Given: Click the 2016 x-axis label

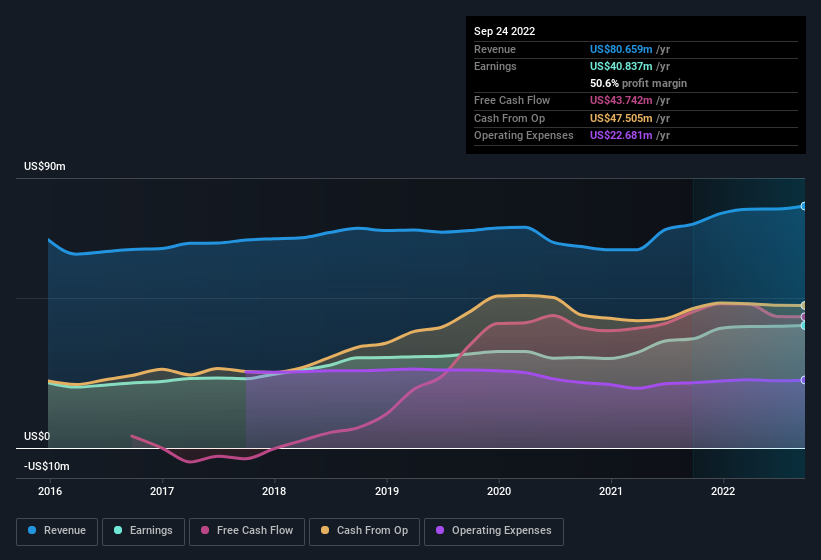Looking at the screenshot, I should point(50,491).
